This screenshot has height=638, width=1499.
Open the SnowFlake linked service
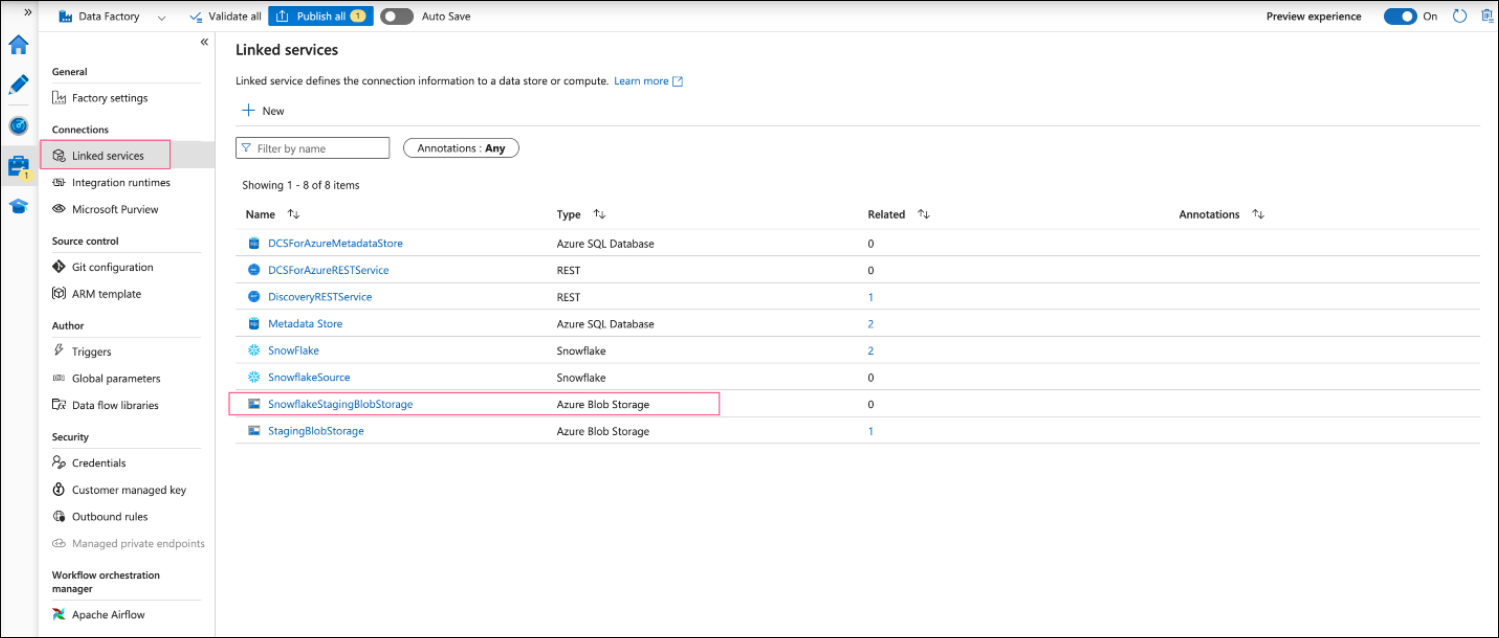coord(293,351)
